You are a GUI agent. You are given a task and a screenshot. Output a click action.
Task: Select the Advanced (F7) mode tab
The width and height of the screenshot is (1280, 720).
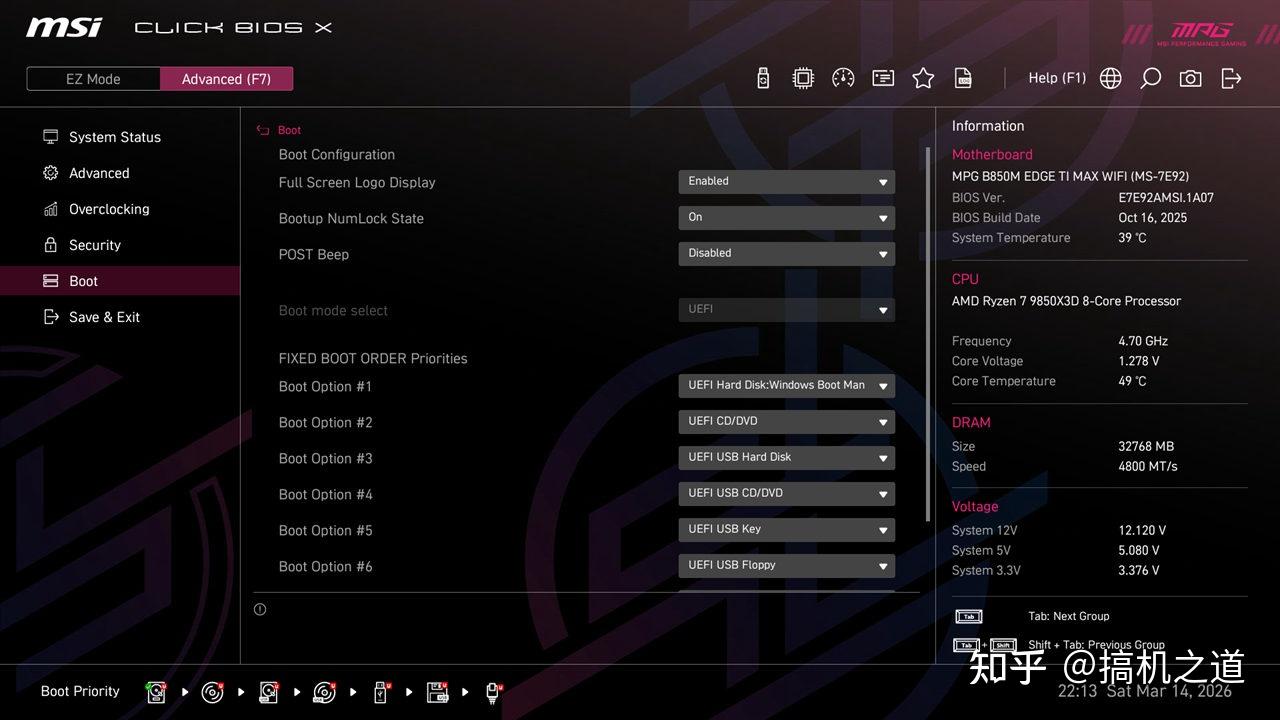tap(226, 79)
